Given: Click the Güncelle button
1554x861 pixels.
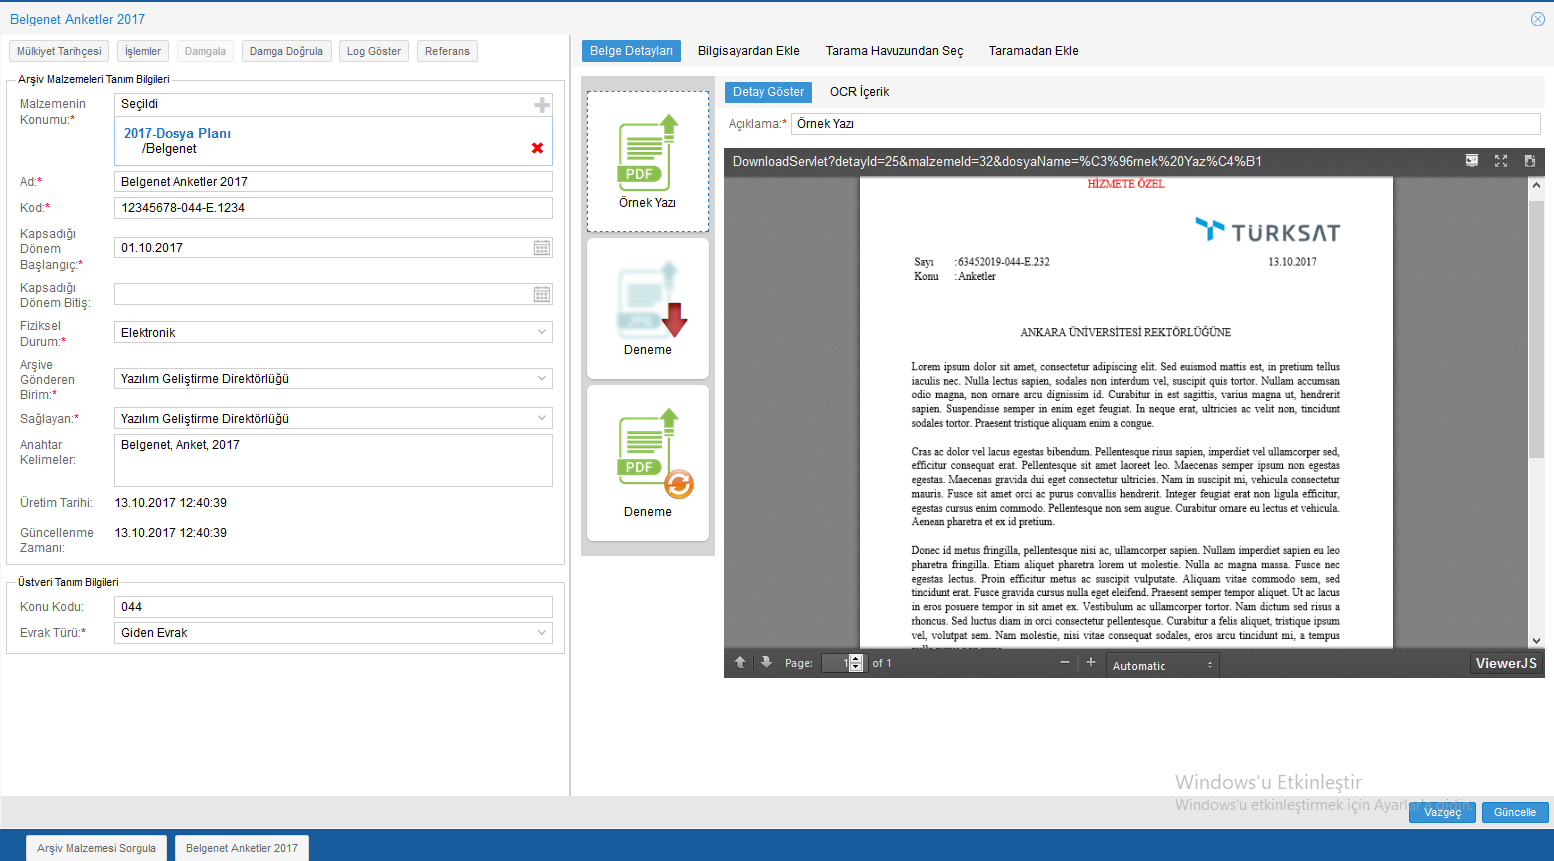Looking at the screenshot, I should coord(1514,812).
